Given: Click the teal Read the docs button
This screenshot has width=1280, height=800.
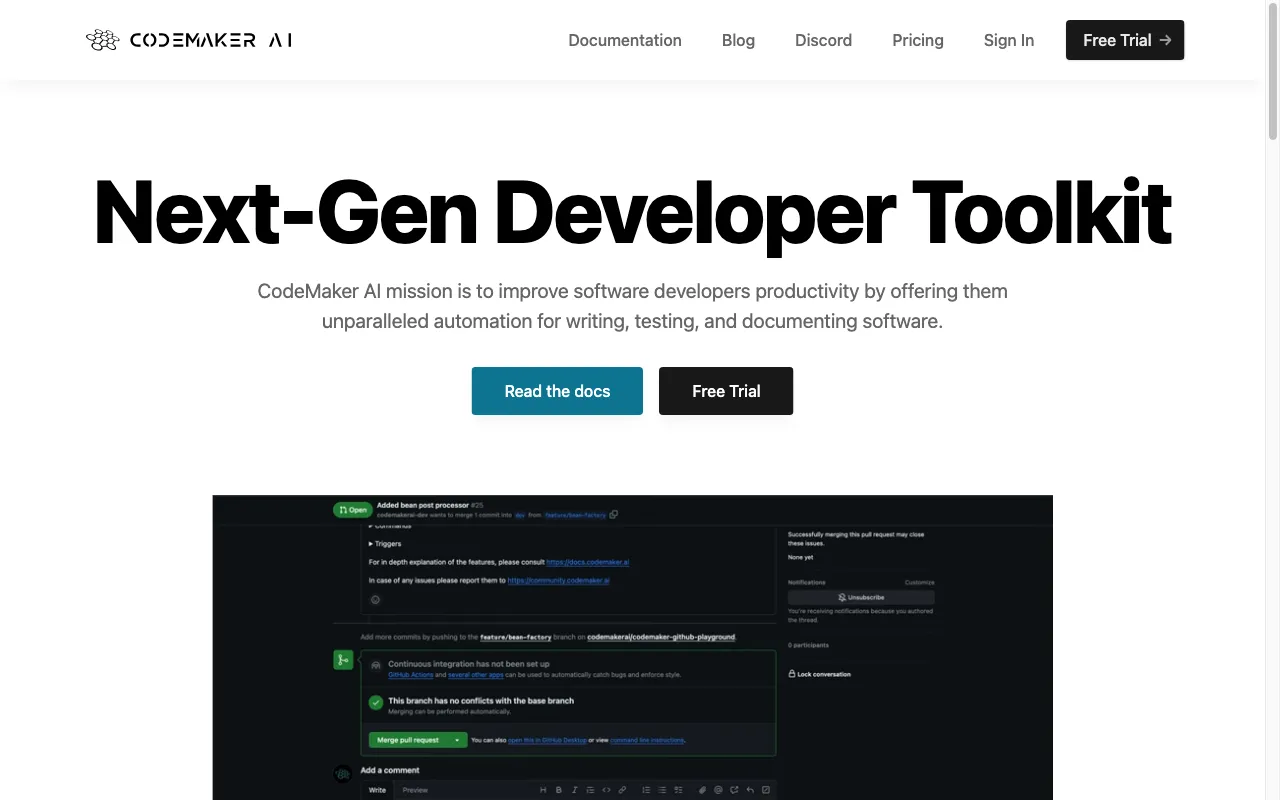Looking at the screenshot, I should (x=557, y=391).
